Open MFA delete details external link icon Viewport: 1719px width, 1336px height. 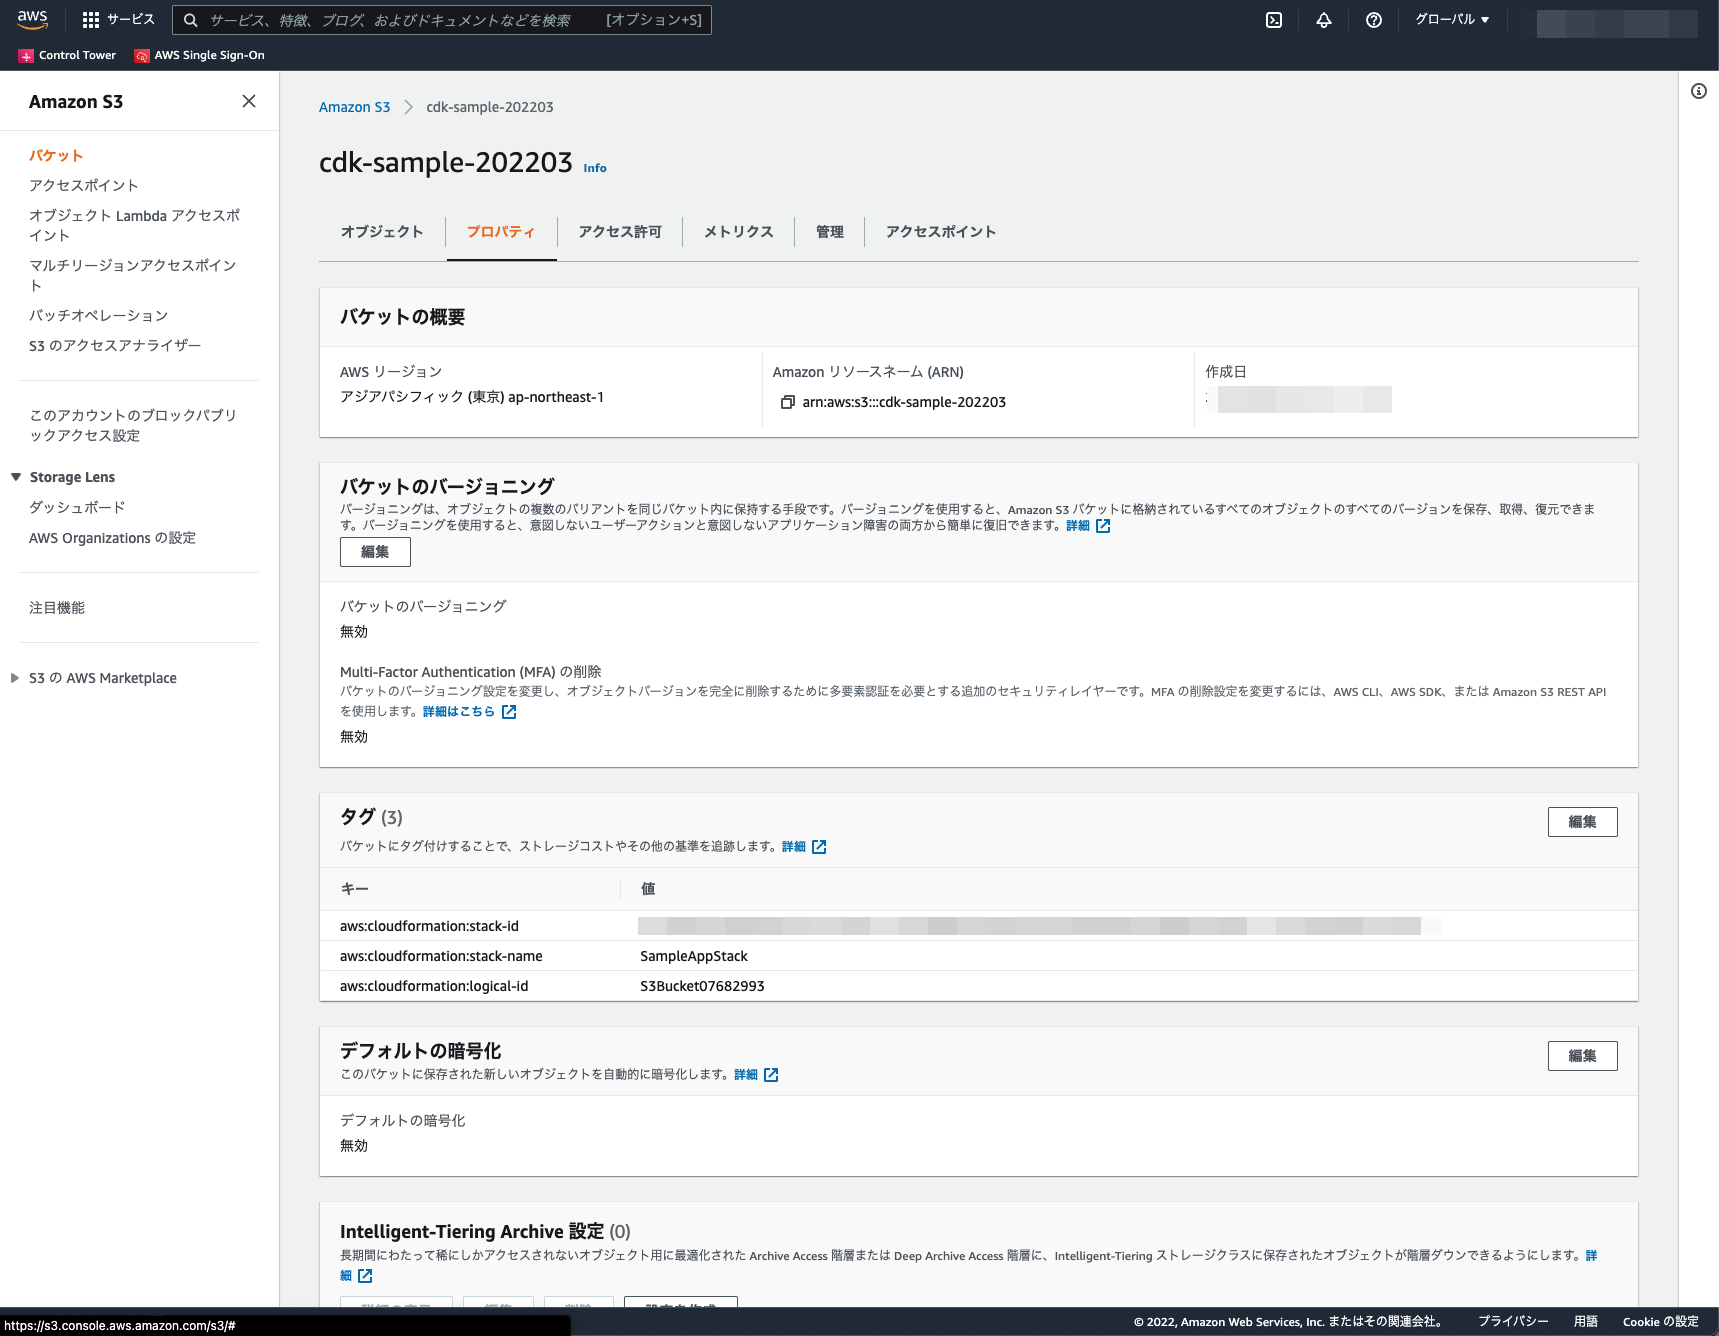(509, 712)
